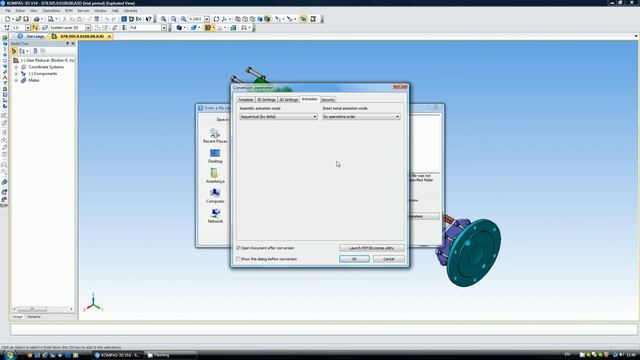The height and width of the screenshot is (360, 640).
Task: Click the KOMPAS-3D V14 taskbar button
Action: 118,355
